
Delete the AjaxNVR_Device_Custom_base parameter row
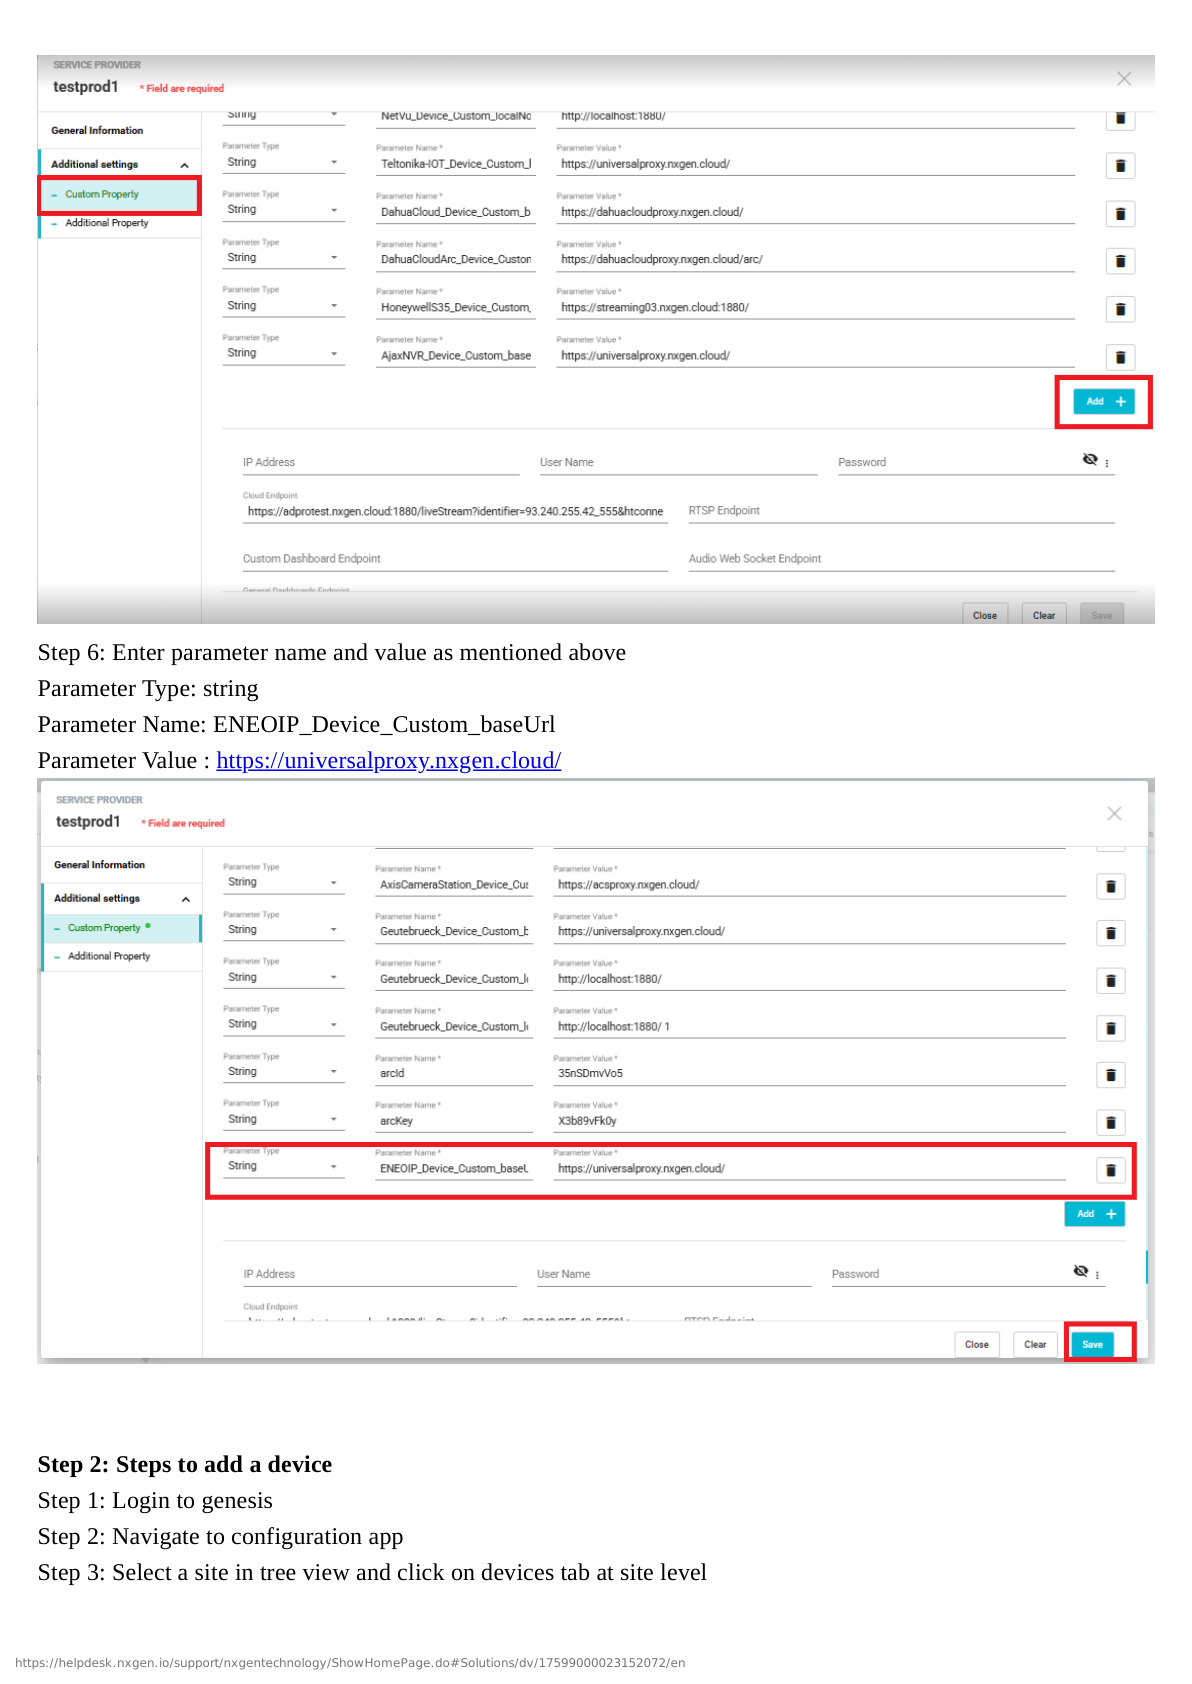point(1120,357)
